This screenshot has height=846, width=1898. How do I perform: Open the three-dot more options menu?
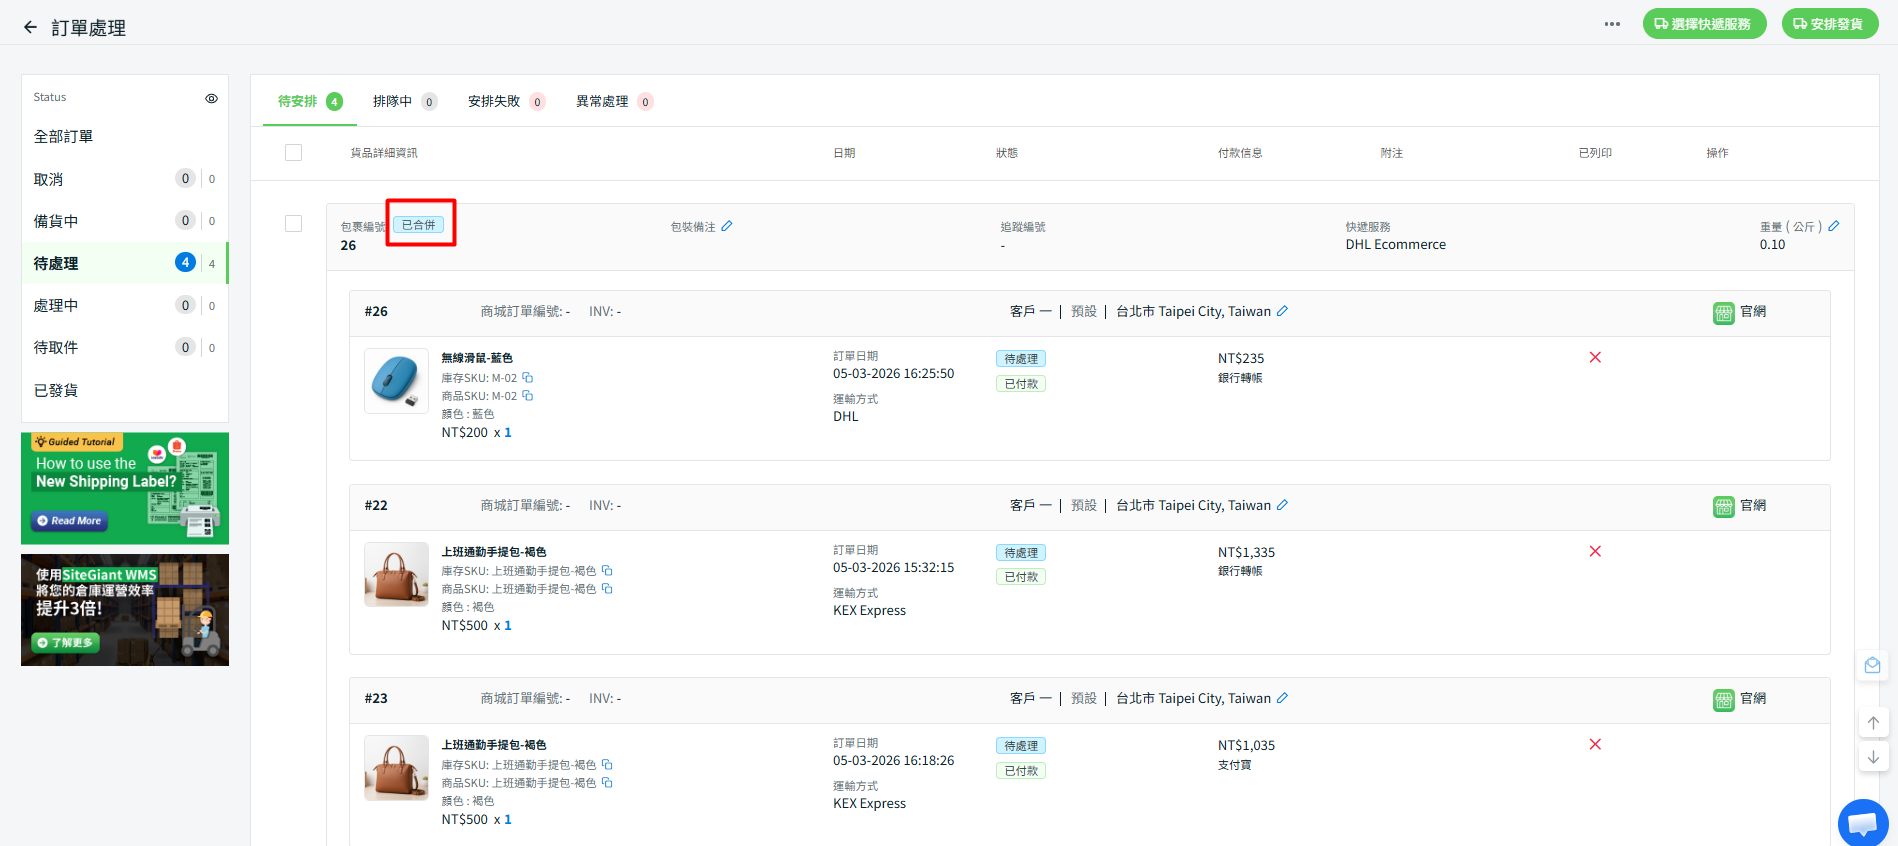(1612, 24)
